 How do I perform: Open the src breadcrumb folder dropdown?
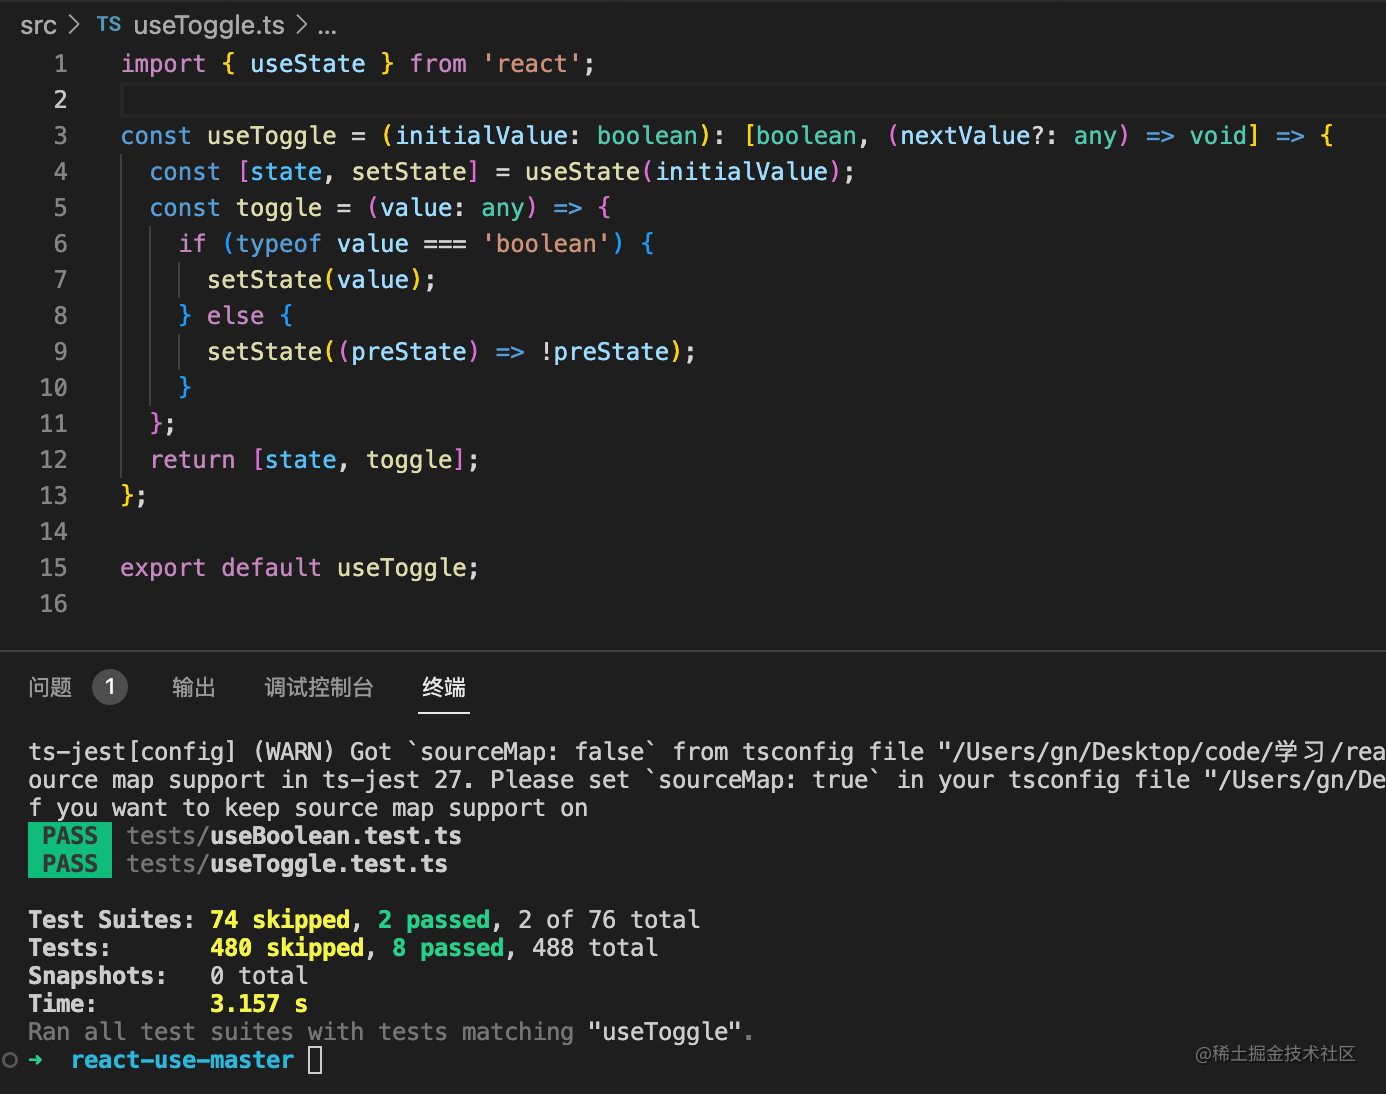pyautogui.click(x=38, y=25)
